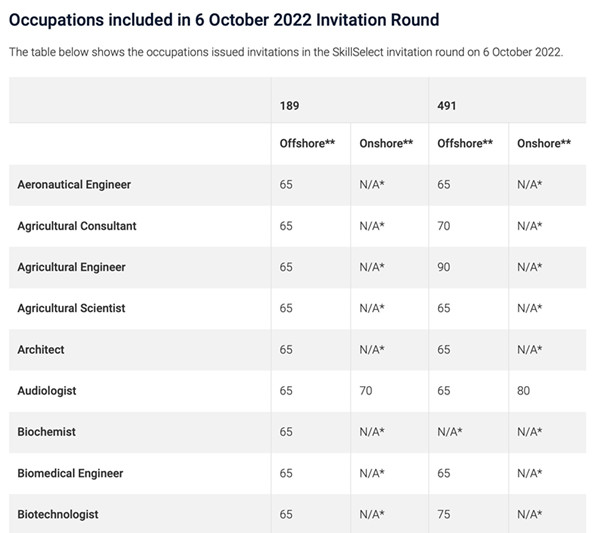This screenshot has width=600, height=533.
Task: Select the 189 column header
Action: coord(289,102)
